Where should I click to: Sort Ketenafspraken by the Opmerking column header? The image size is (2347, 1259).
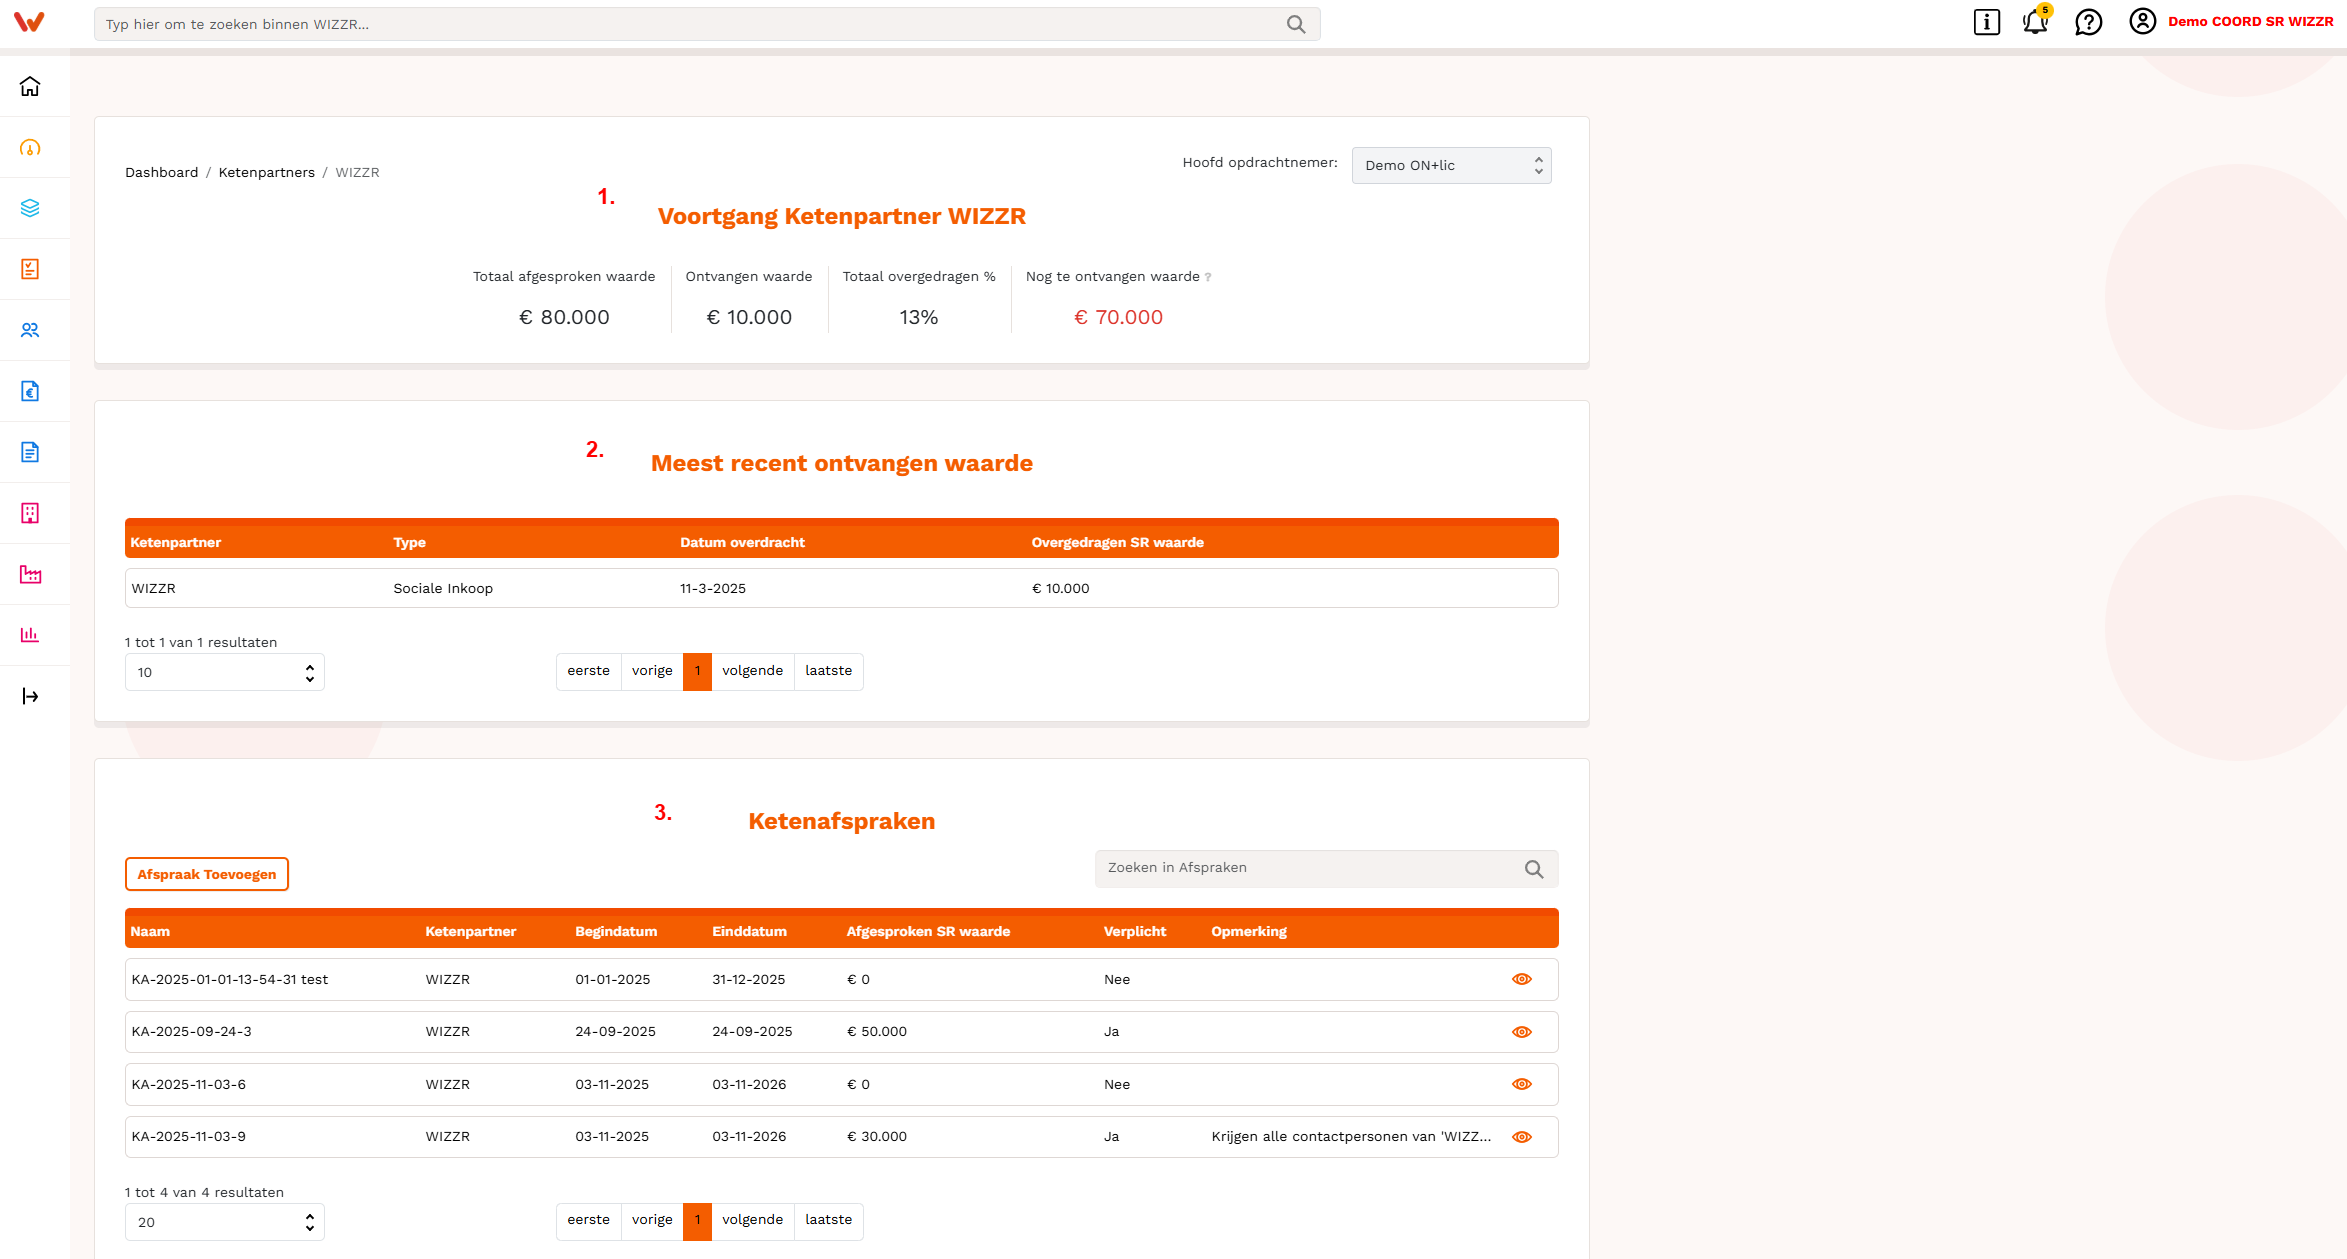[x=1249, y=931]
